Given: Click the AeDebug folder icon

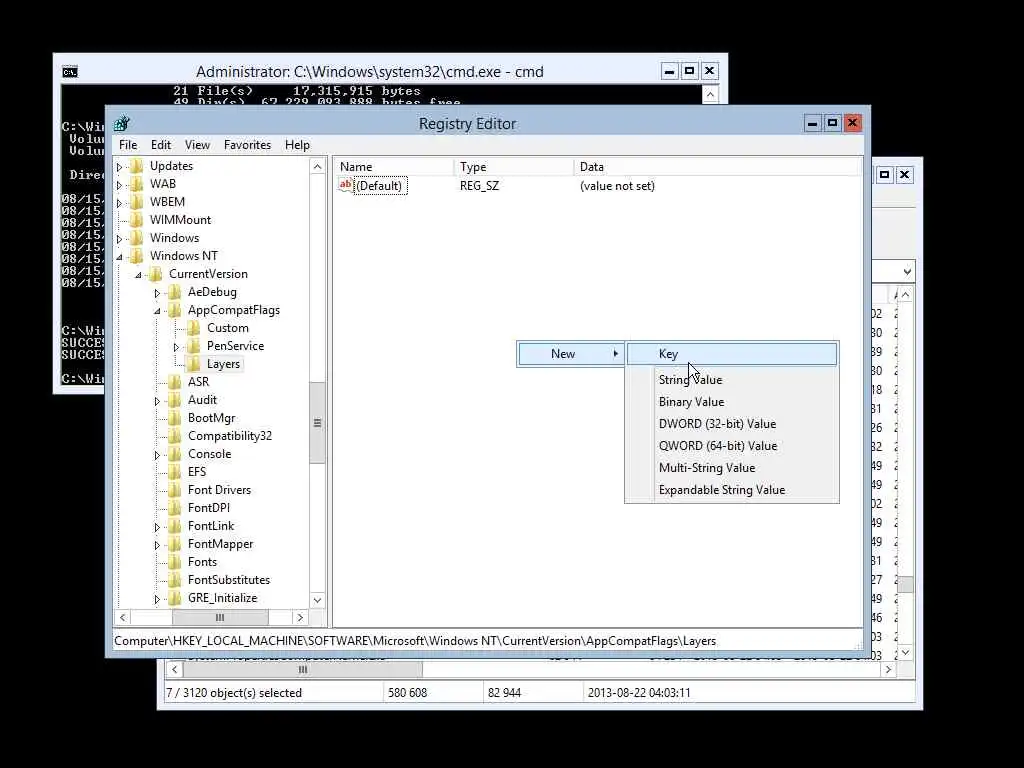Looking at the screenshot, I should (x=174, y=292).
